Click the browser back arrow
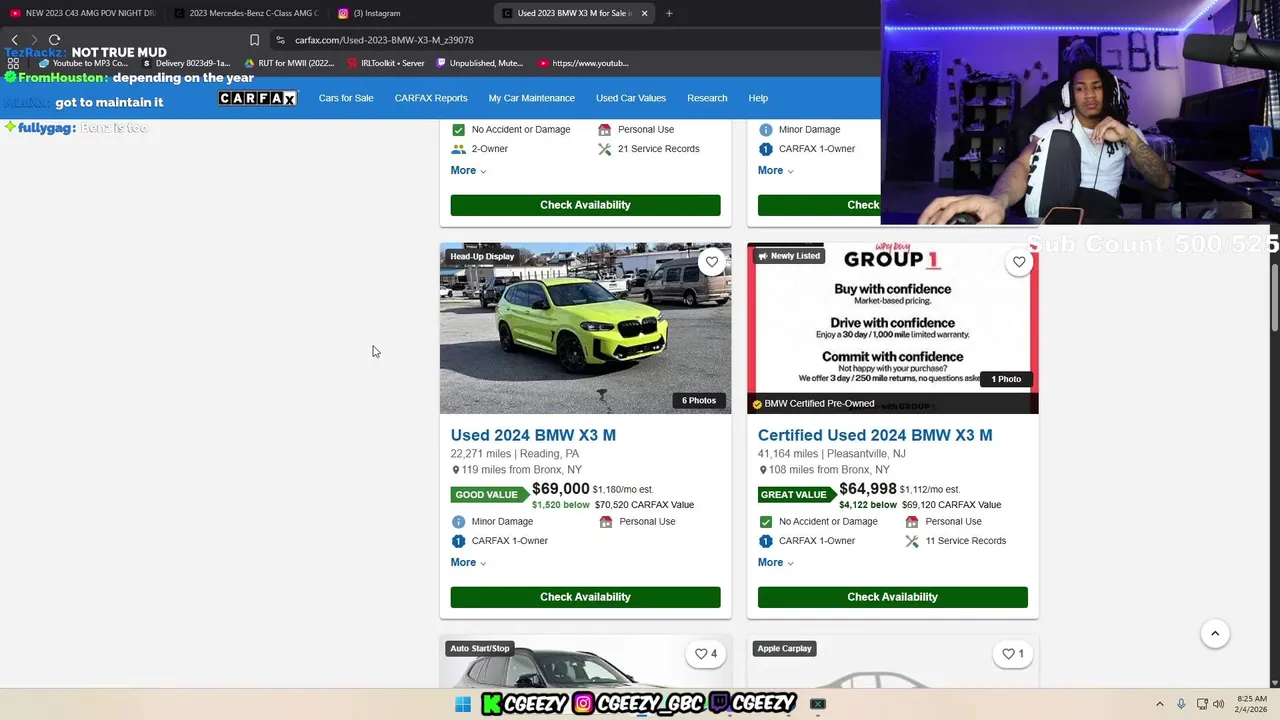 (x=15, y=40)
